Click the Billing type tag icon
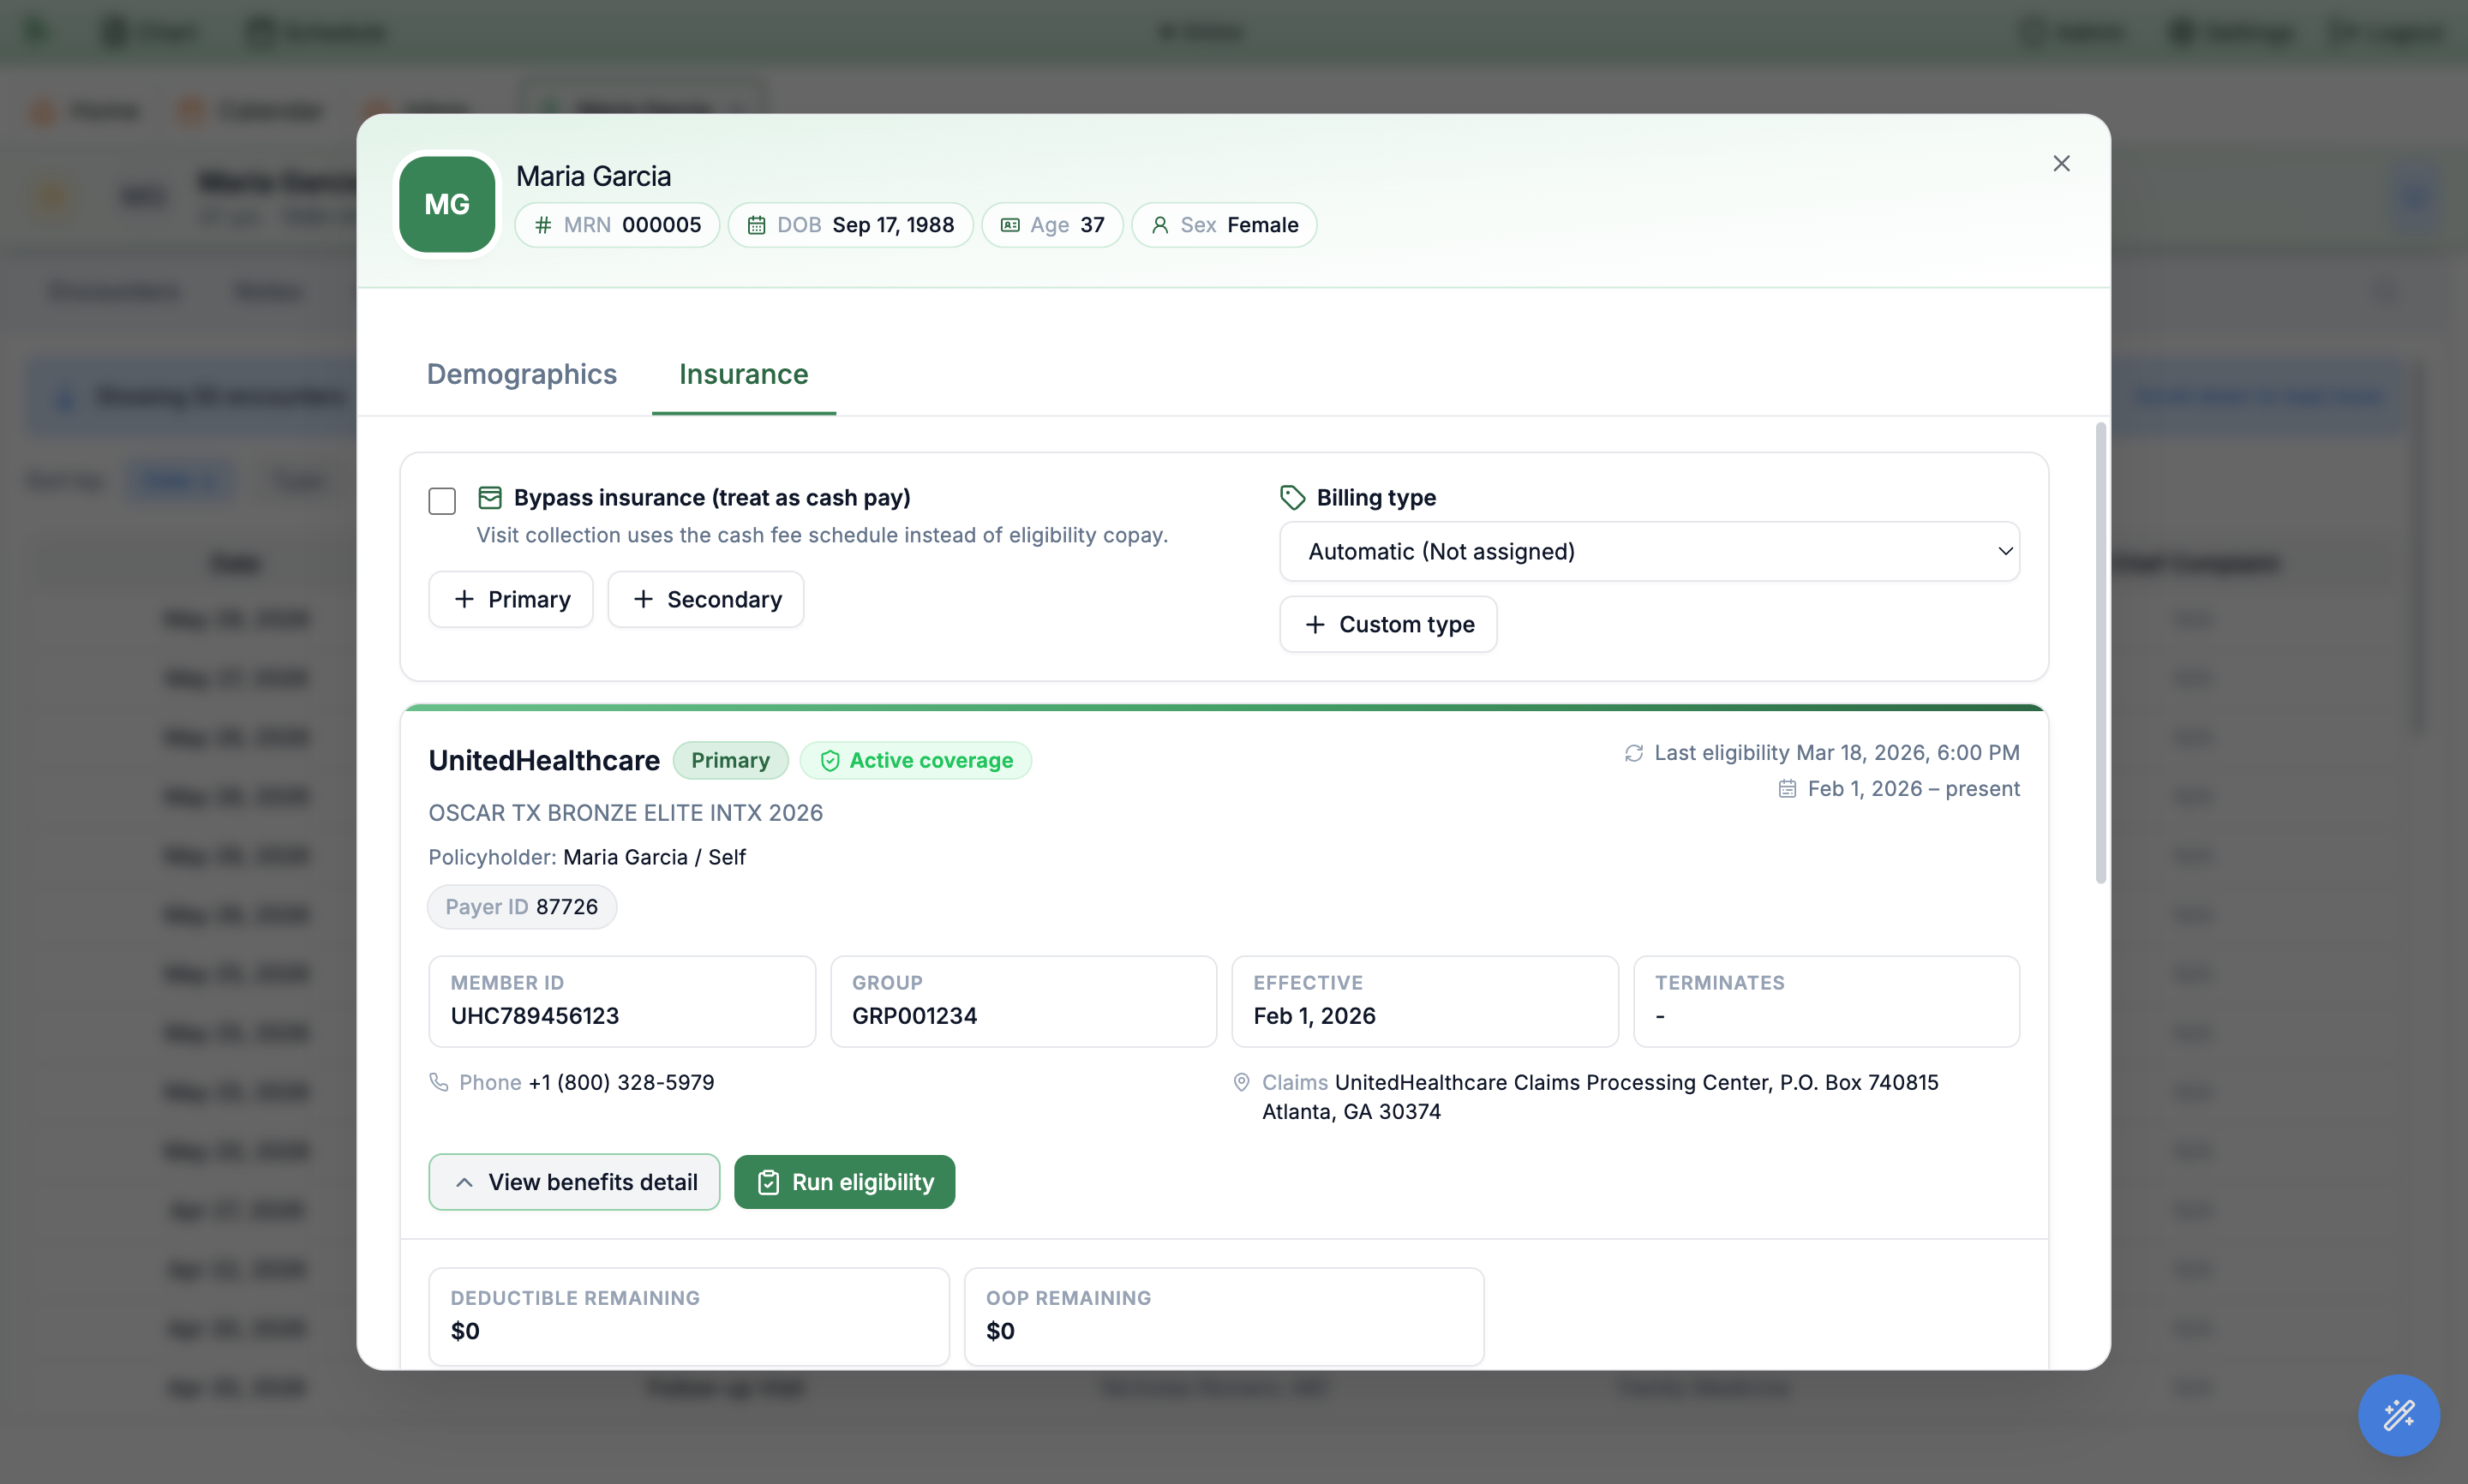This screenshot has height=1484, width=2468. [1293, 497]
